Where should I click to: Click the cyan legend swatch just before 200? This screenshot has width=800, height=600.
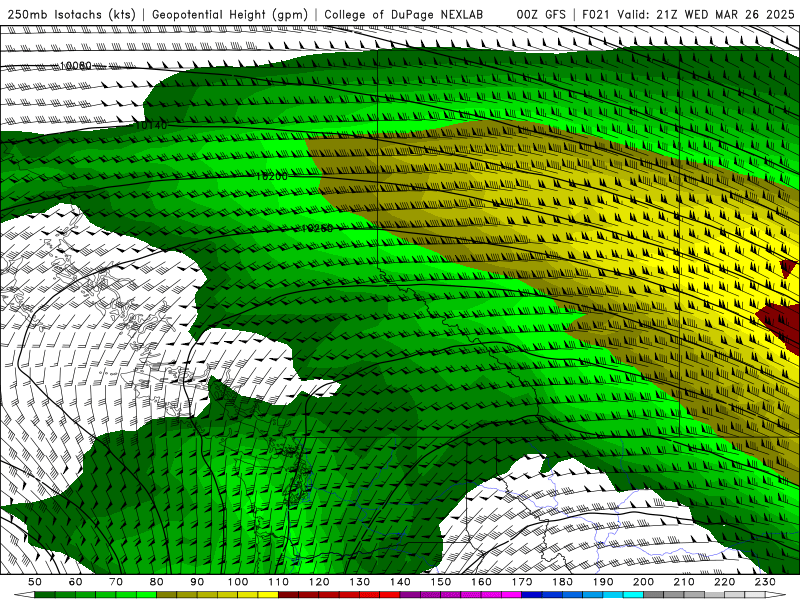(633, 595)
